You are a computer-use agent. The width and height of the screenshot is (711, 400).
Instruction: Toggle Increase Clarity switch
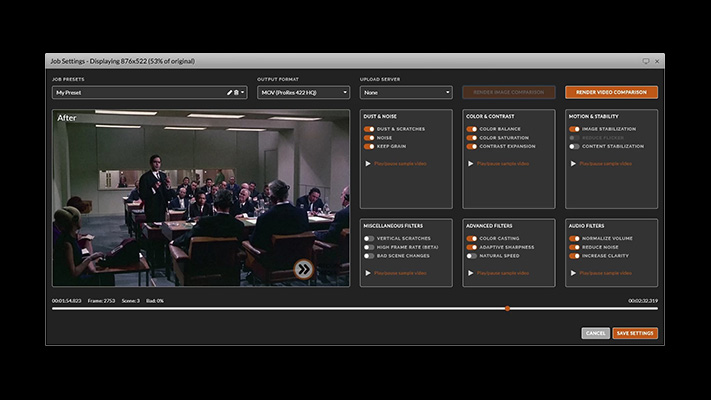click(x=575, y=256)
